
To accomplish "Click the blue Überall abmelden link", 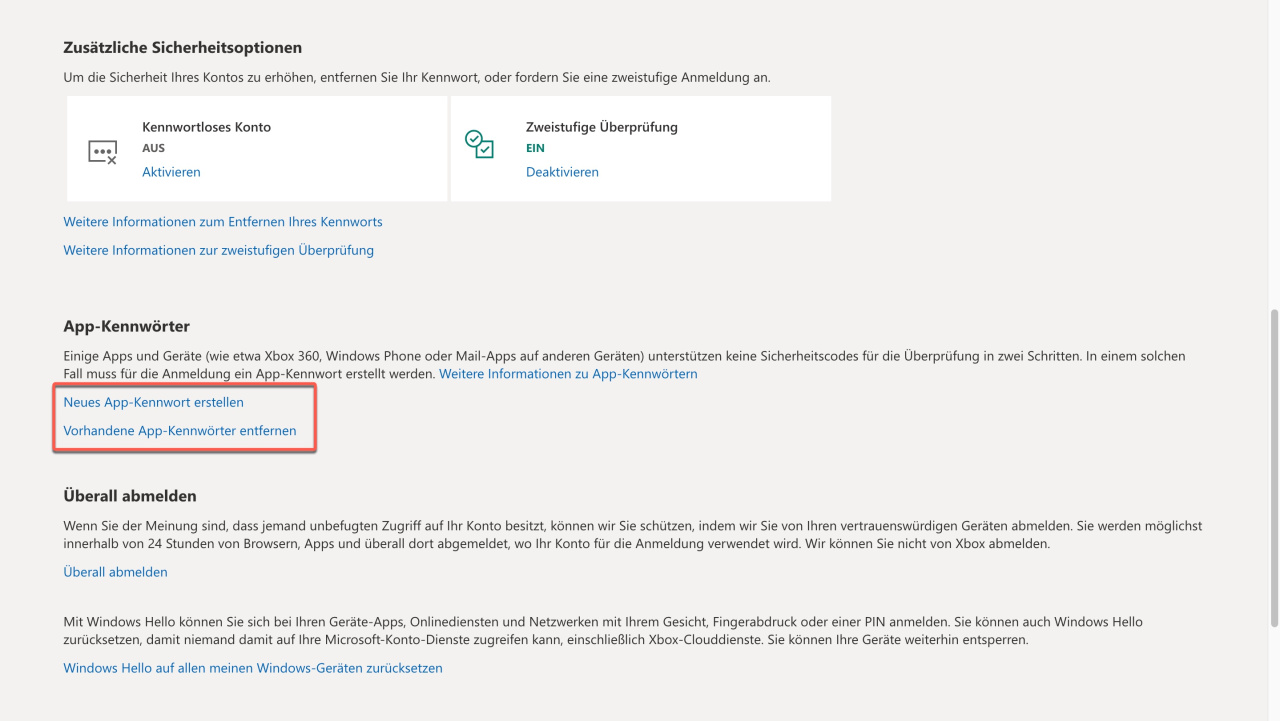I will point(115,572).
